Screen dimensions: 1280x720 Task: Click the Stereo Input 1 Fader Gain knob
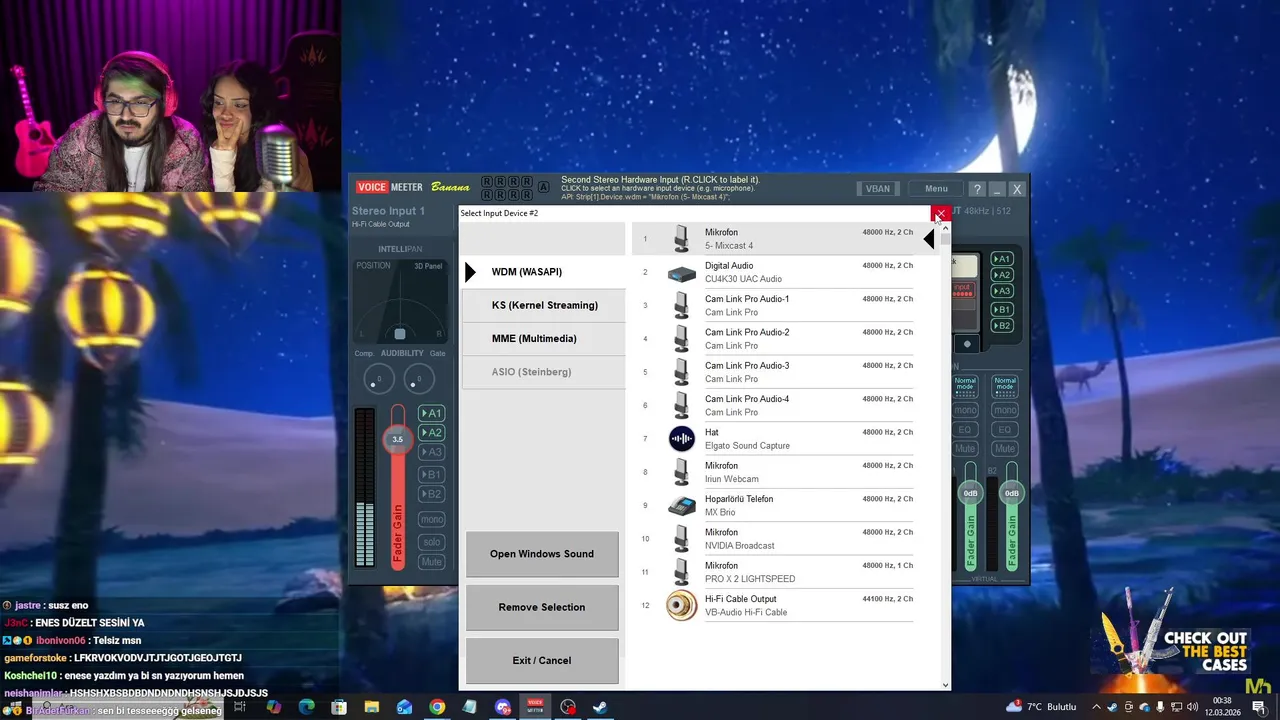[x=397, y=439]
